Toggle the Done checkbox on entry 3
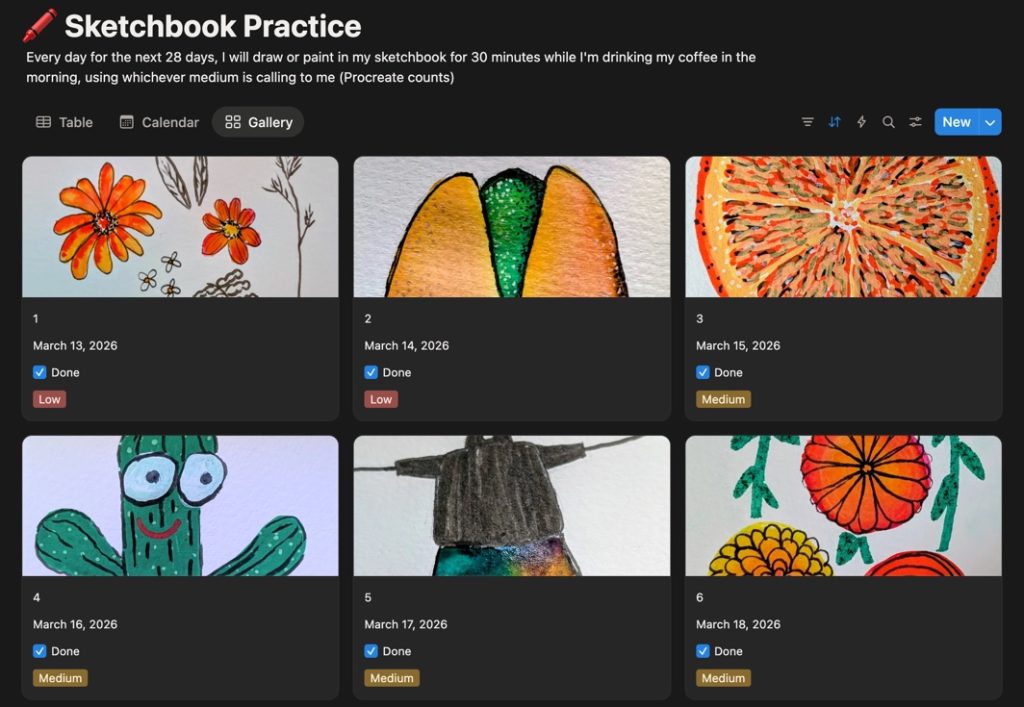 tap(703, 371)
